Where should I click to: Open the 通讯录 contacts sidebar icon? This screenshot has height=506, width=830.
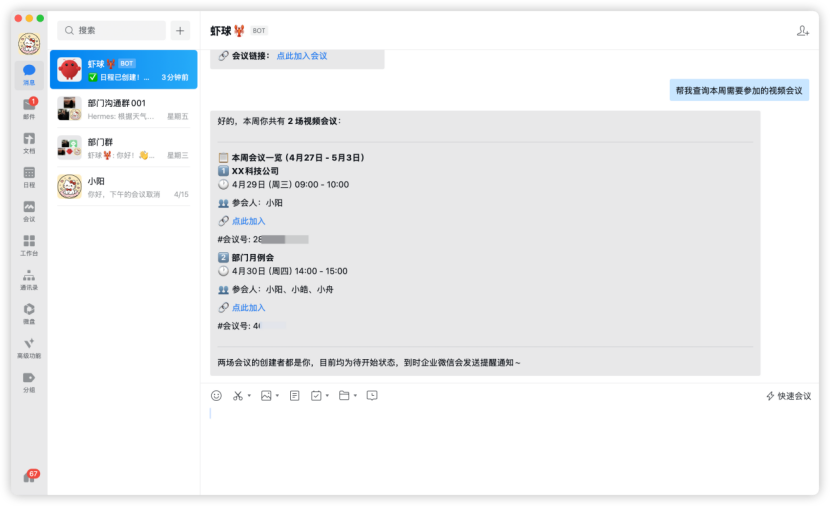pos(29,279)
